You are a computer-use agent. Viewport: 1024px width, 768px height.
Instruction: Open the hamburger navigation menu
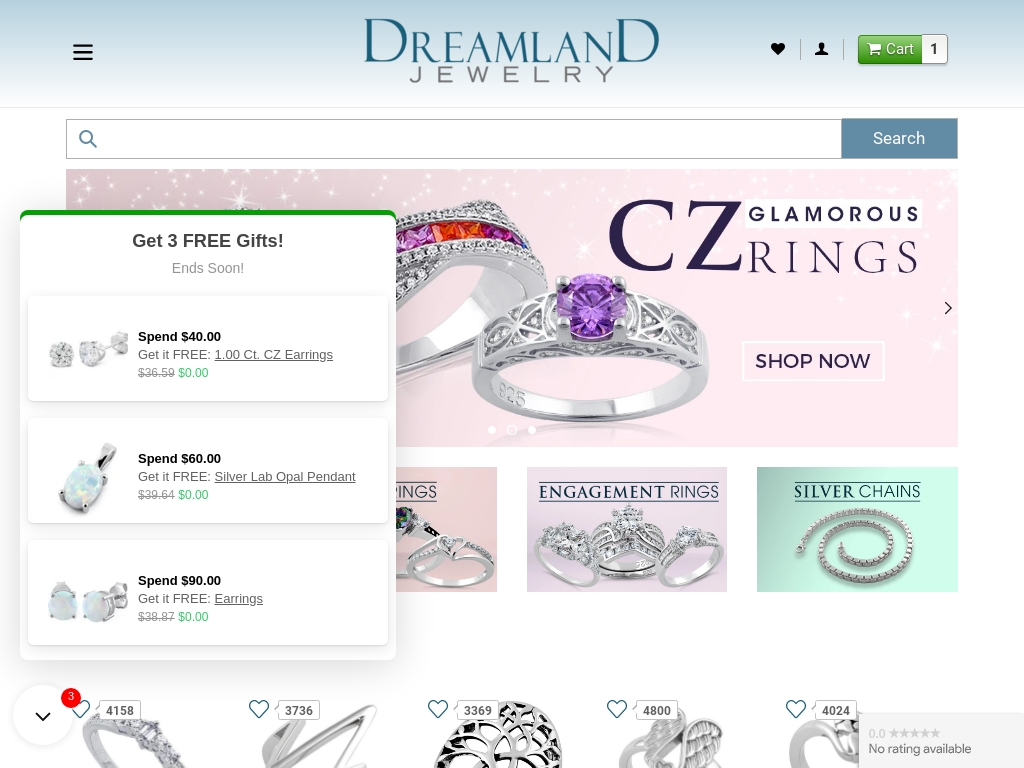click(x=83, y=52)
